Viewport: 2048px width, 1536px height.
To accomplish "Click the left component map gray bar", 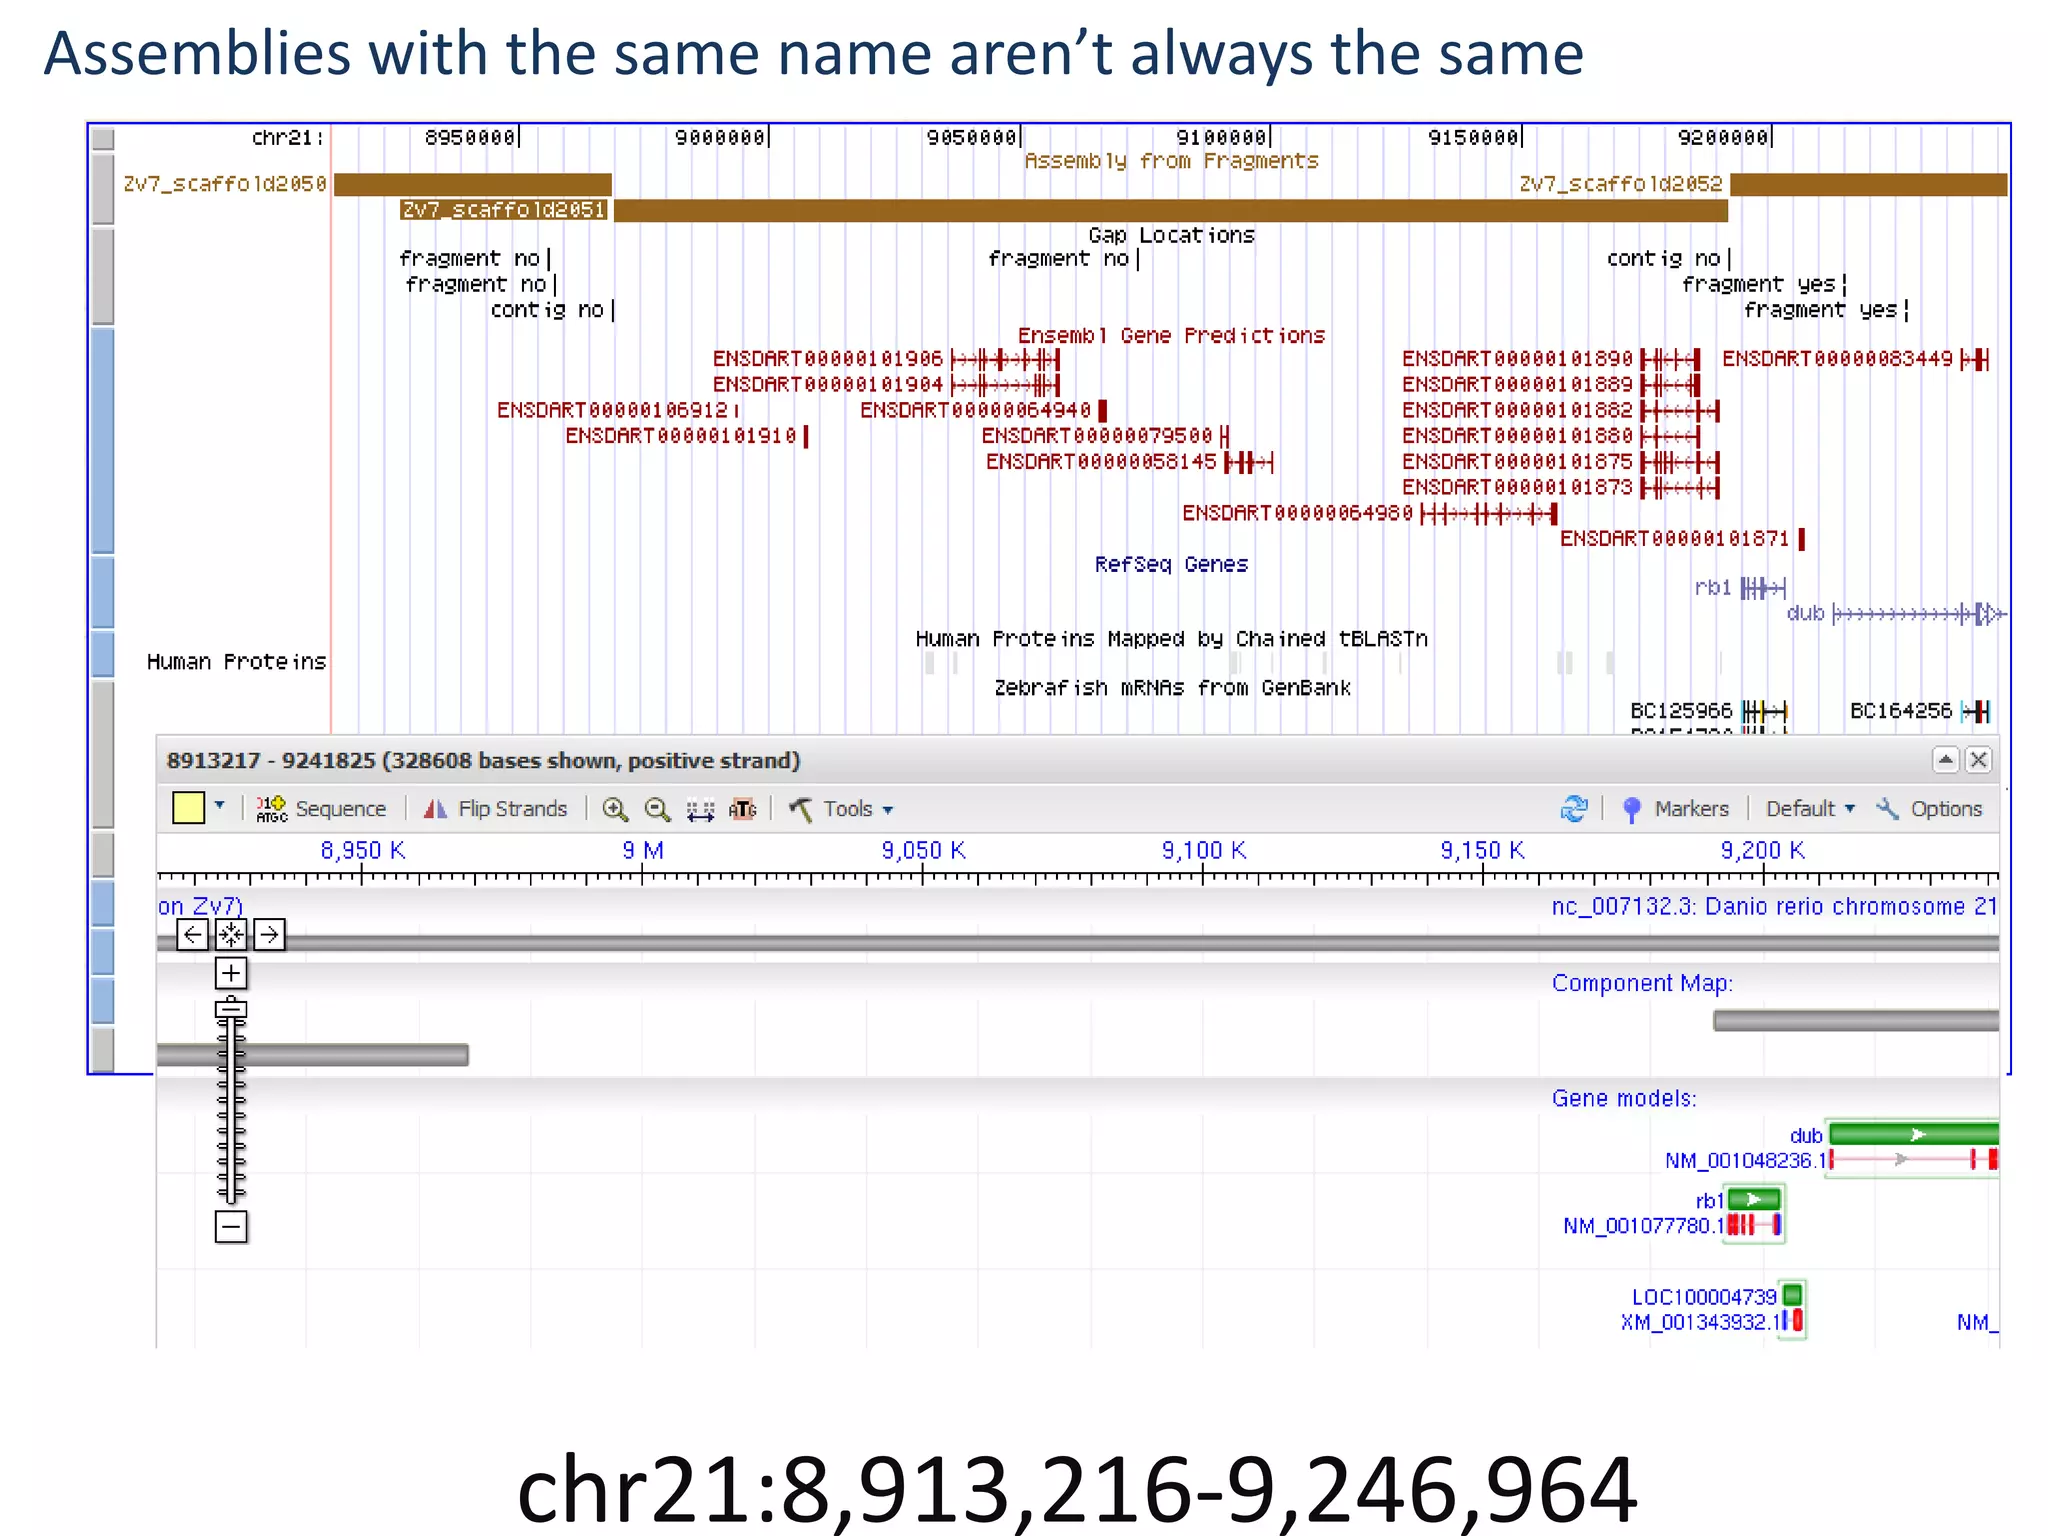I will (313, 1055).
